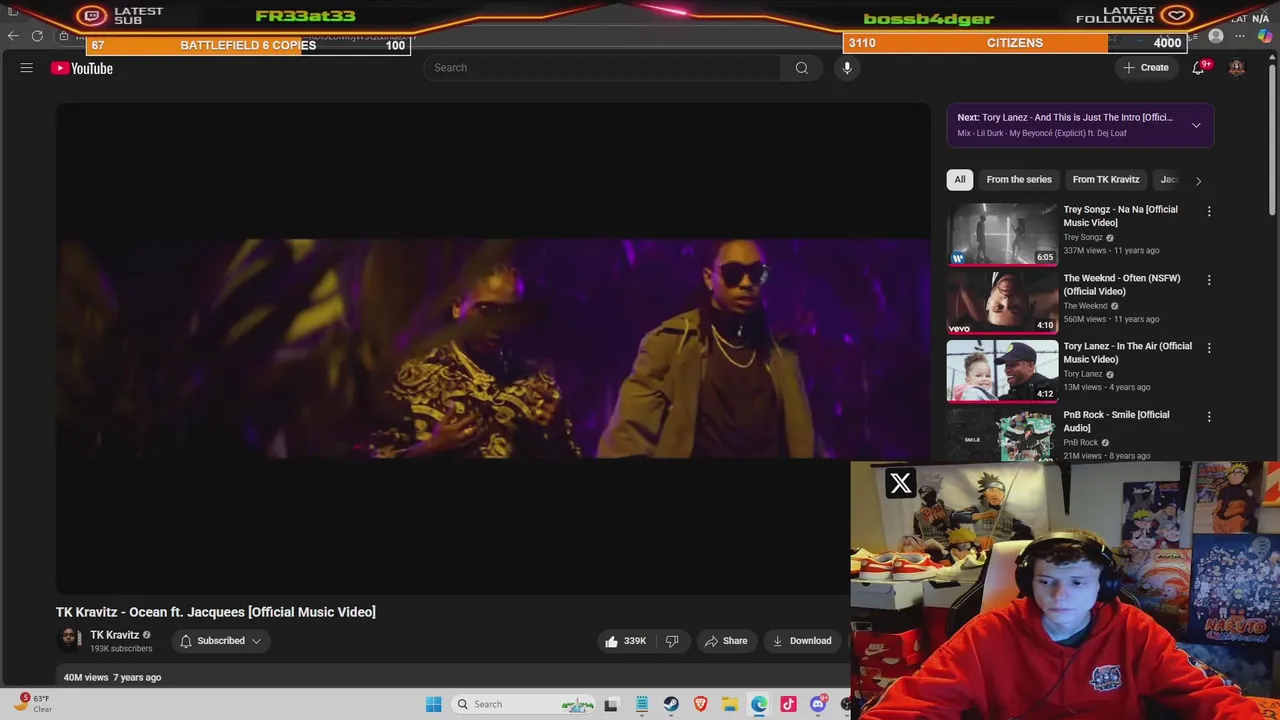Click the video player to pause
This screenshot has height=720, width=1280.
(493, 348)
